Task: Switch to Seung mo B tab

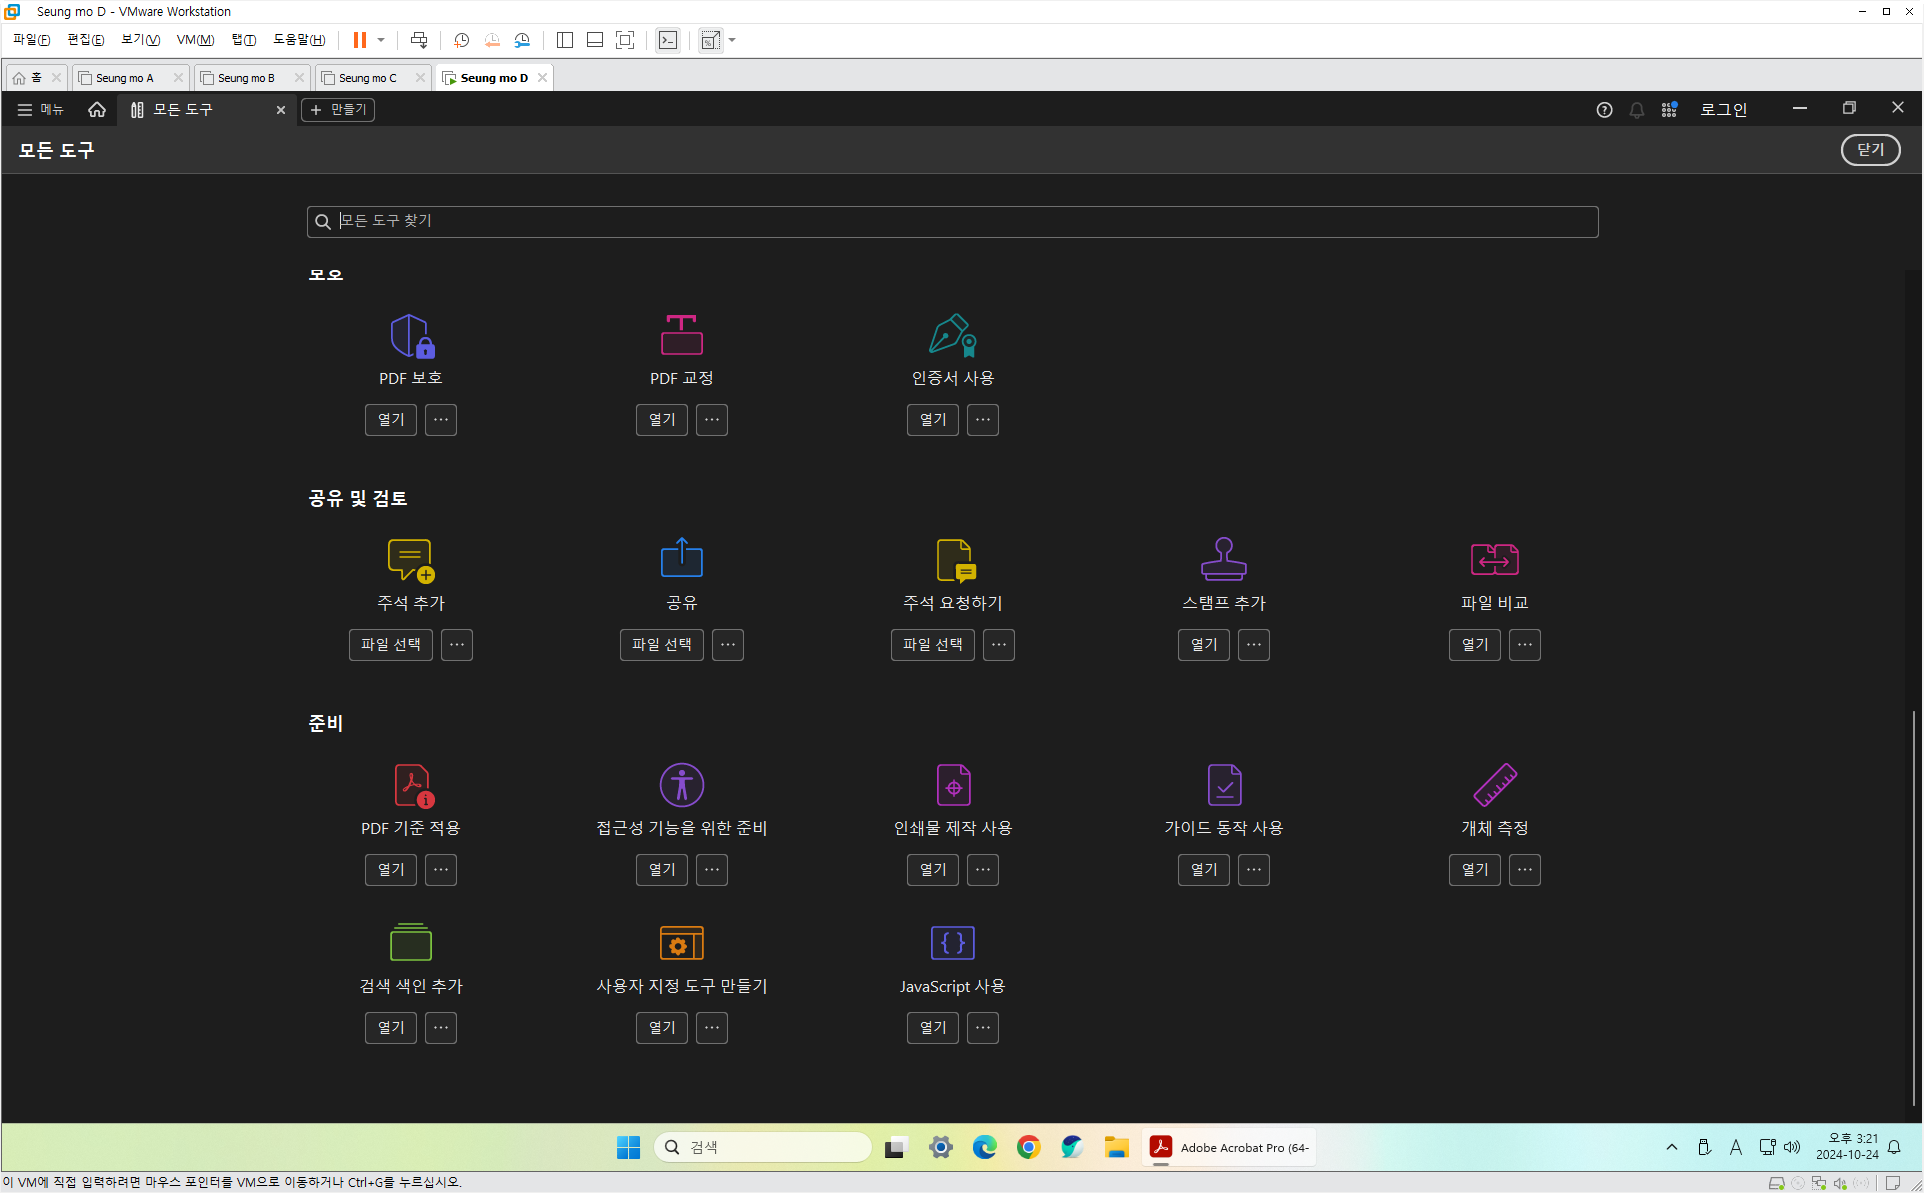Action: pos(246,78)
